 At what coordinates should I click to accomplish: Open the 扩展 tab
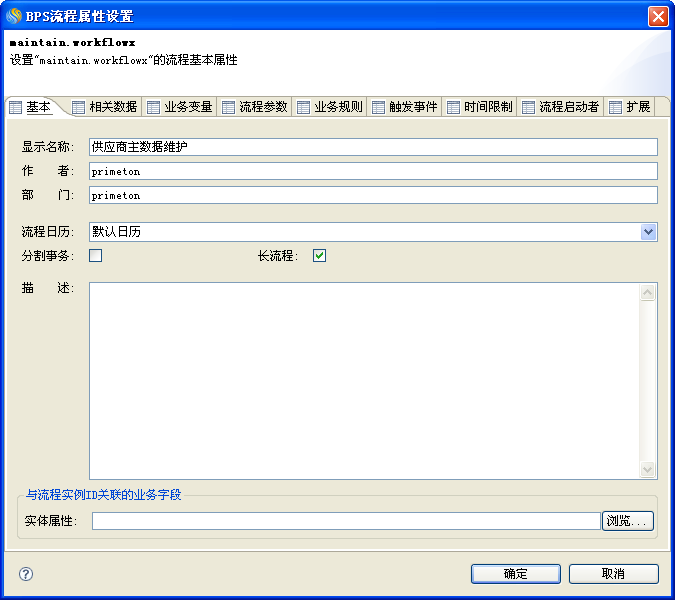click(630, 107)
